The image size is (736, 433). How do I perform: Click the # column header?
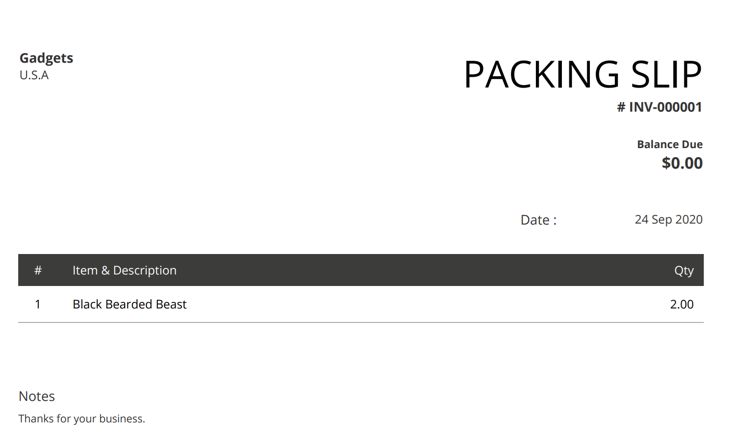38,270
